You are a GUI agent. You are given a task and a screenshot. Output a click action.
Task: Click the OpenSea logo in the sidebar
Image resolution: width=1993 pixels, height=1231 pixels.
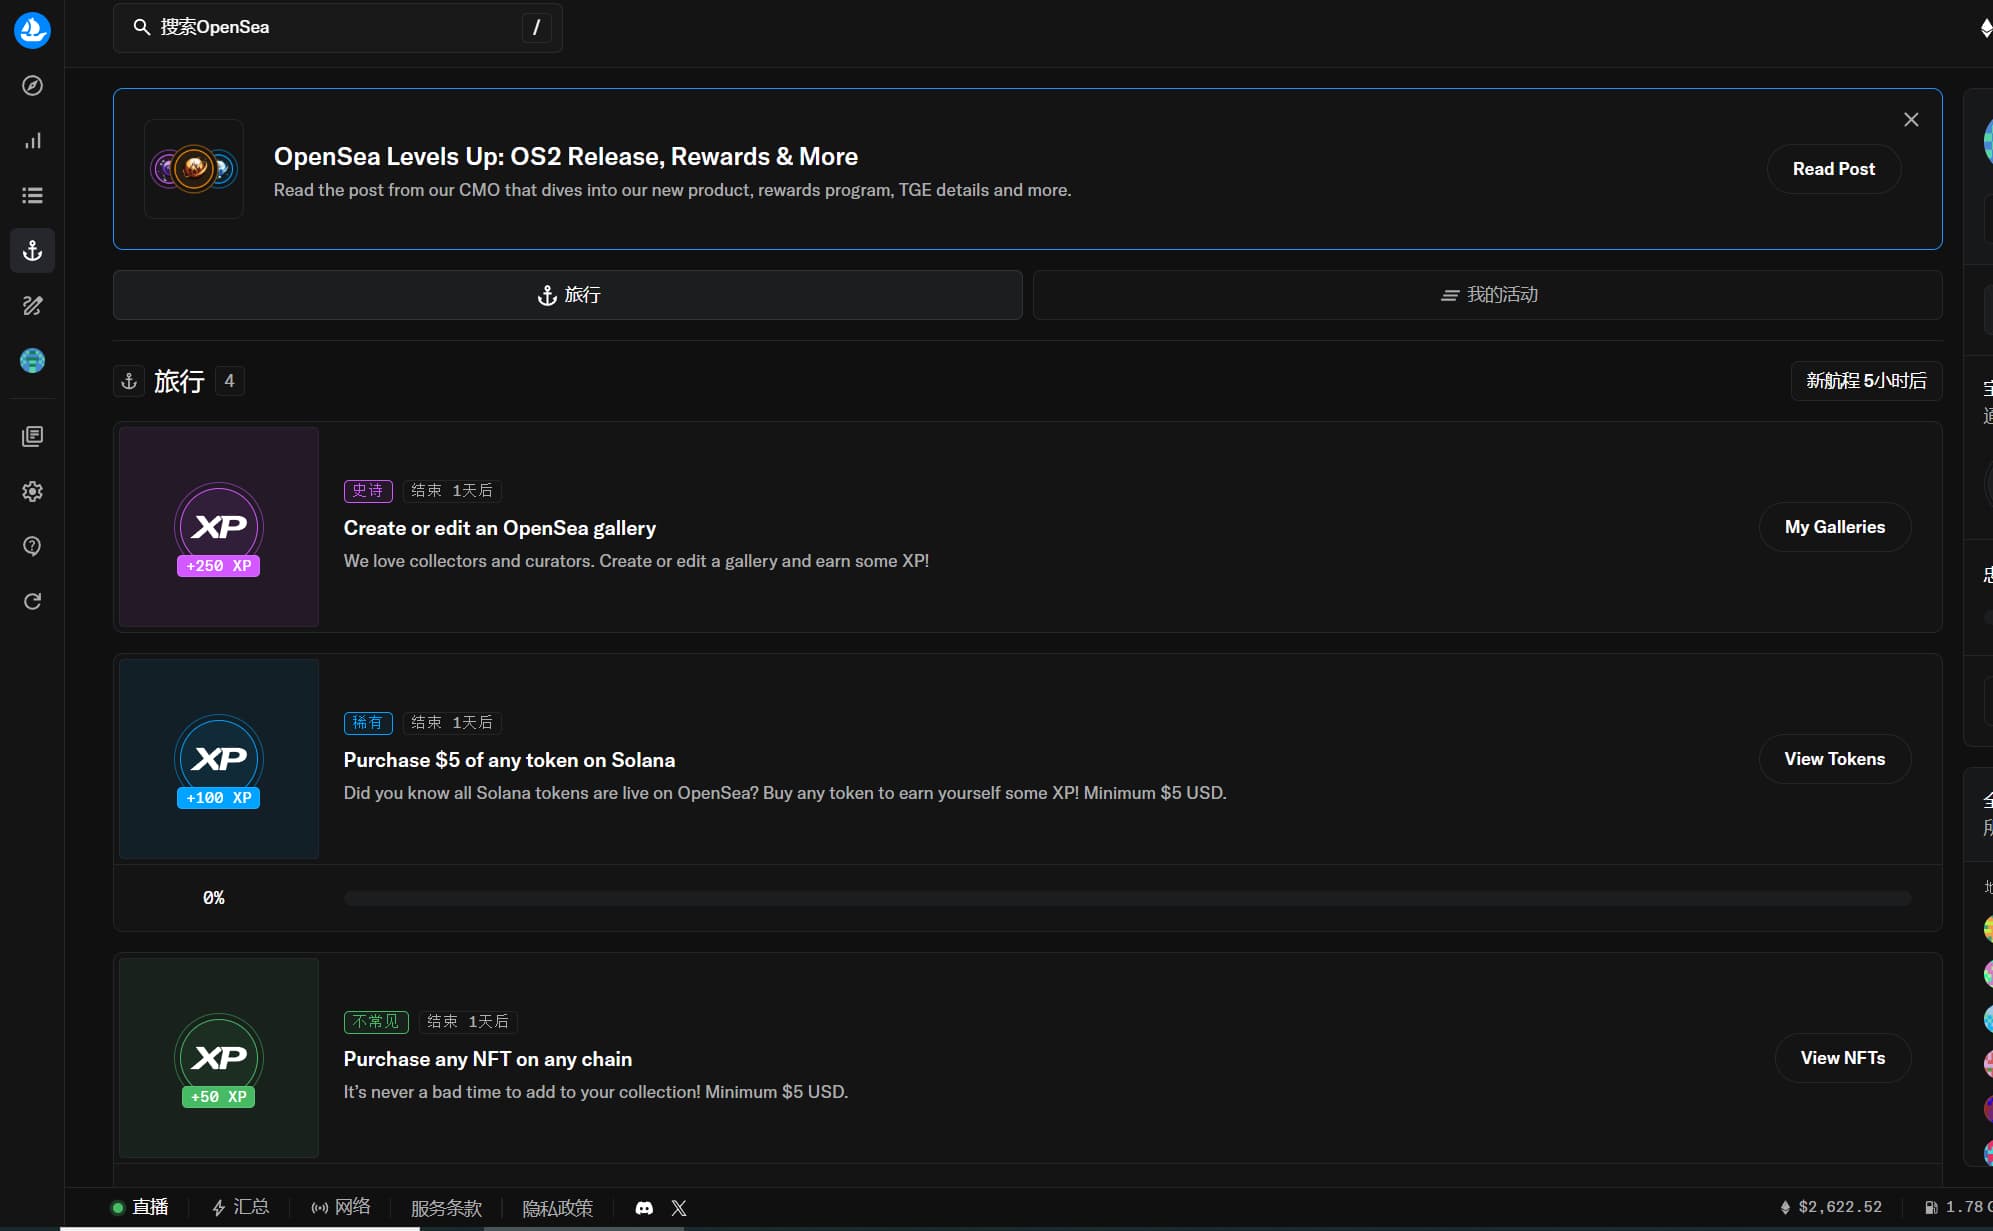click(32, 30)
